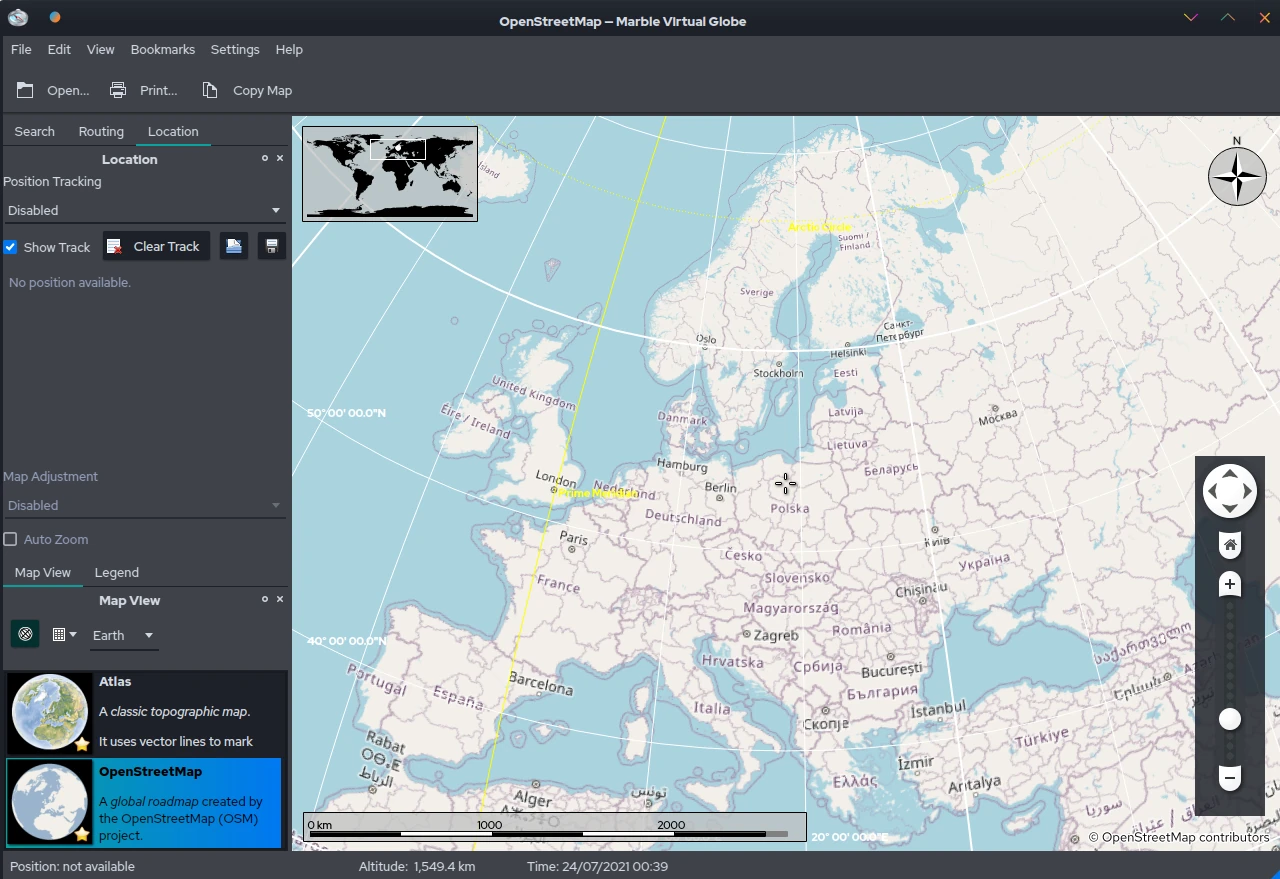
Task: Click the Berlin label on the map
Action: point(720,488)
